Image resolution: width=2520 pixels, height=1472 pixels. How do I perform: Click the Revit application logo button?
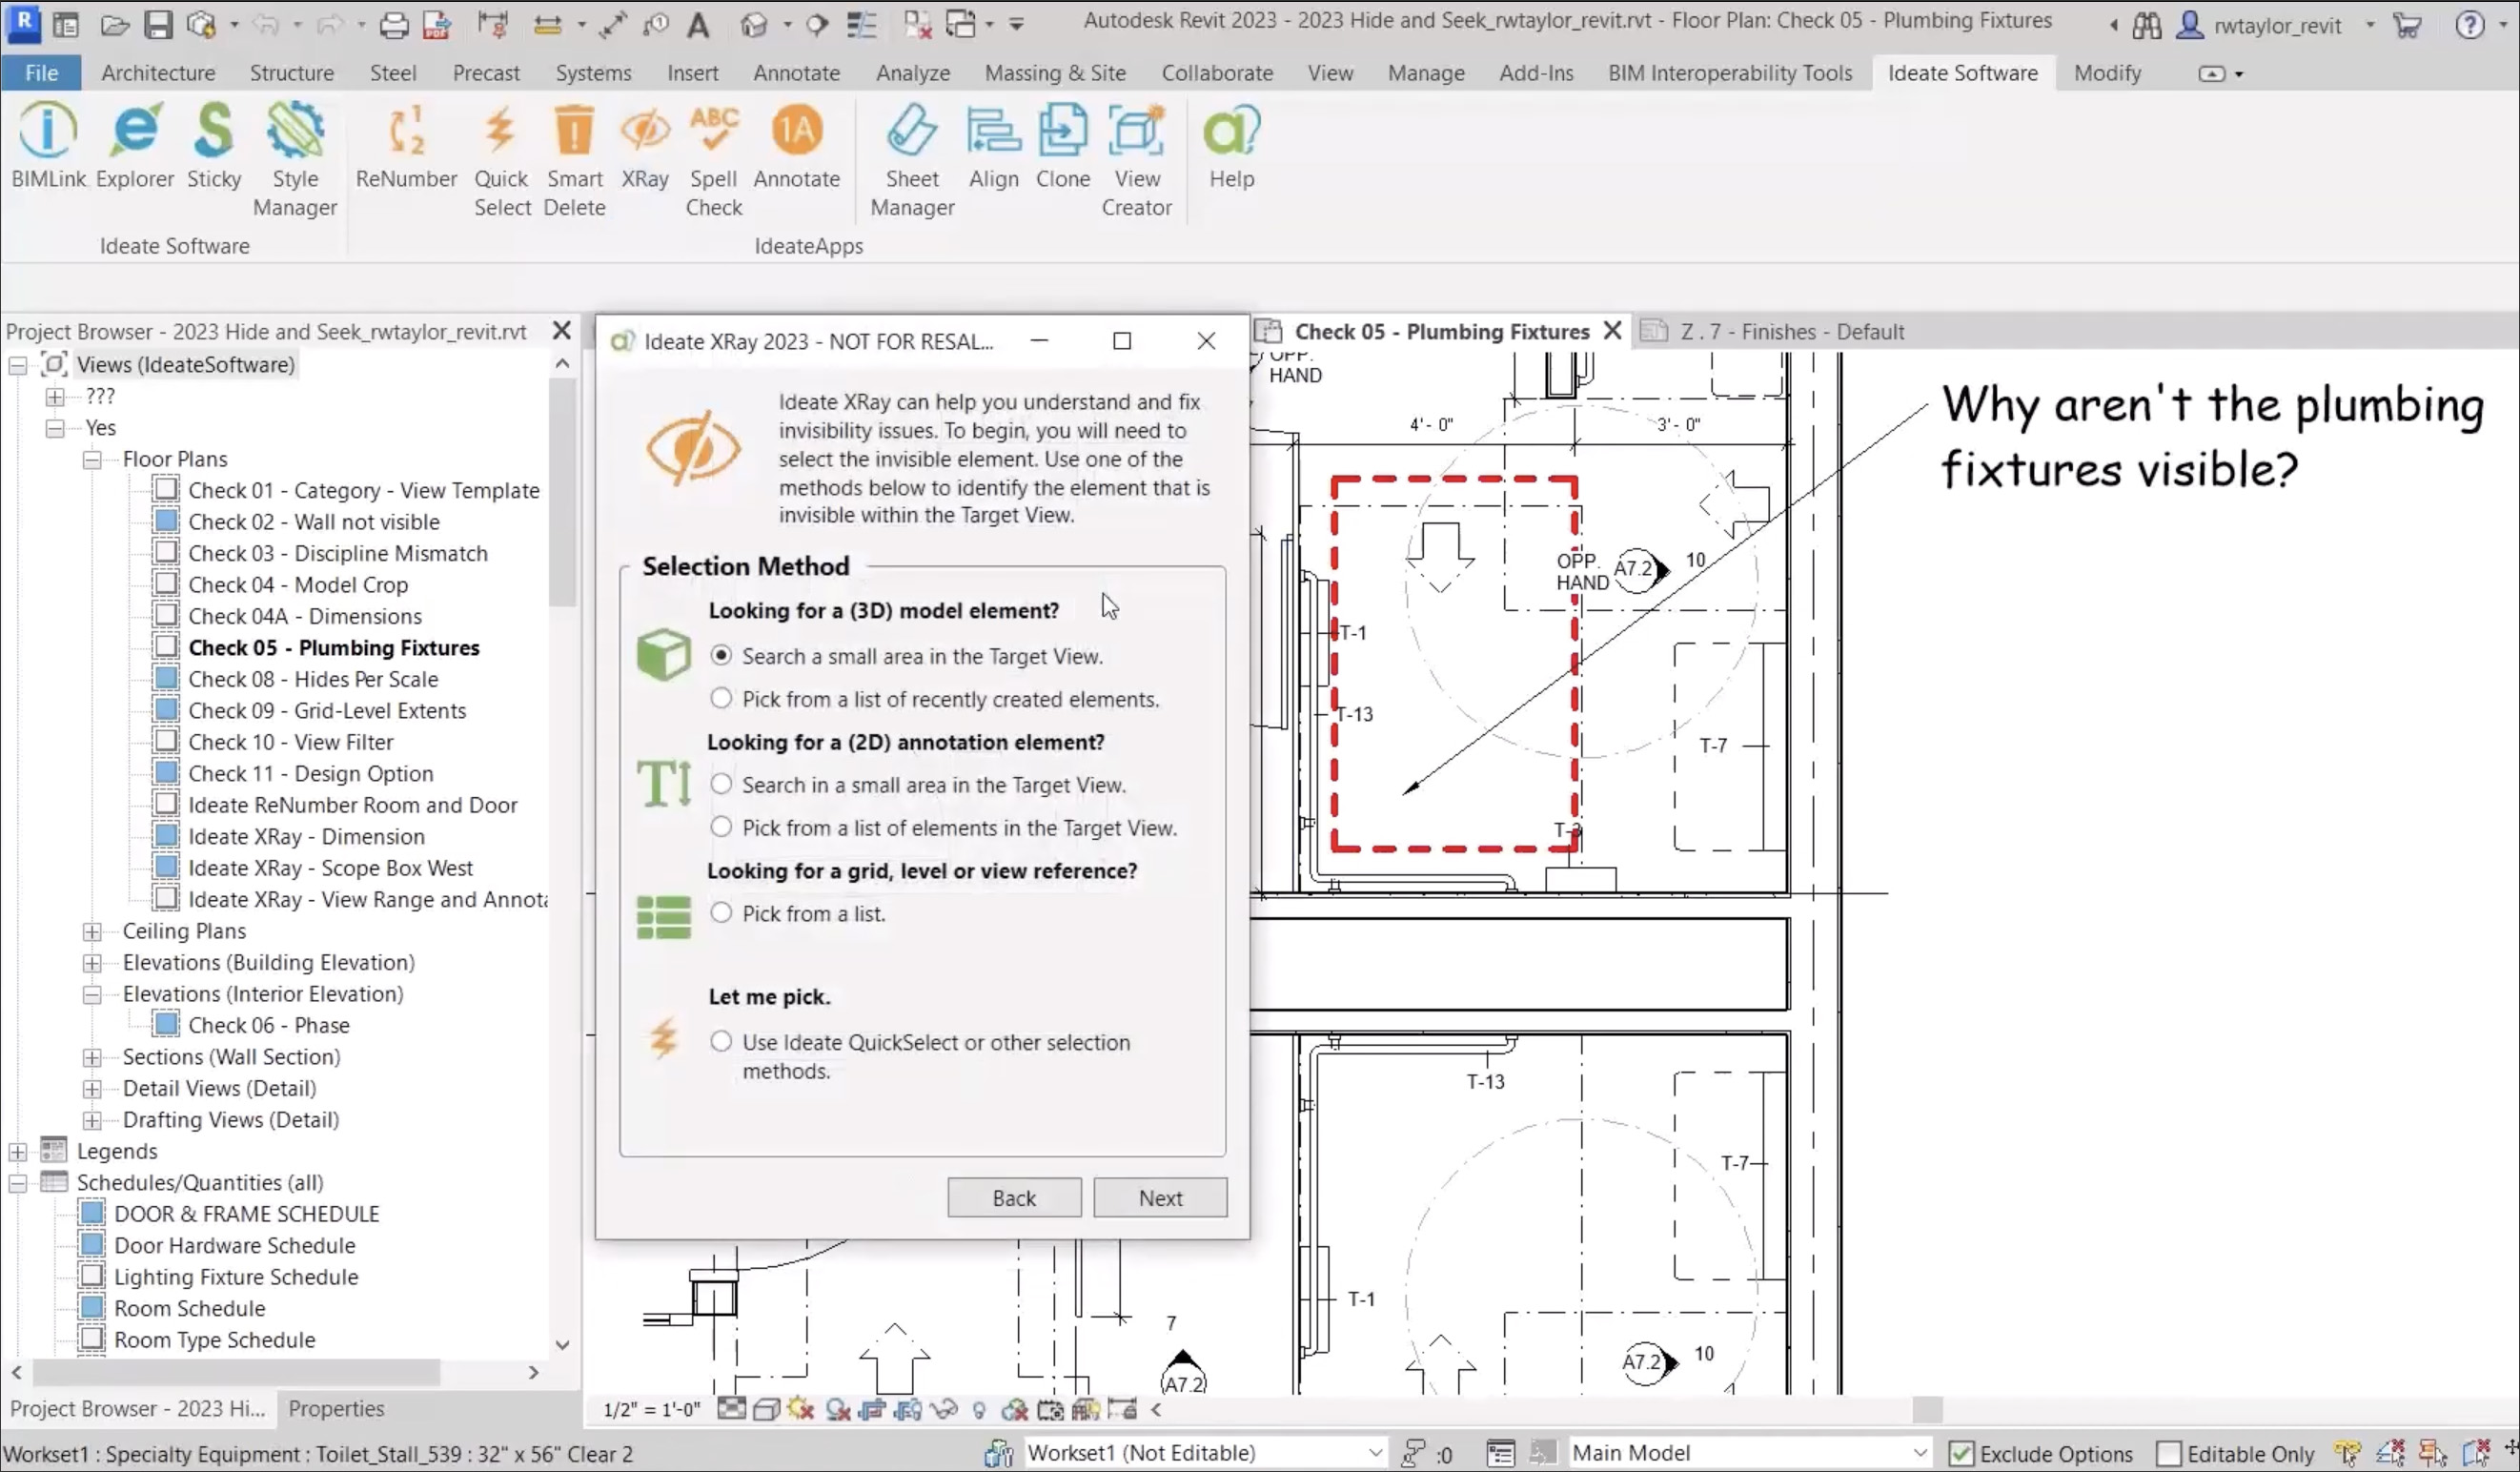pos(23,23)
